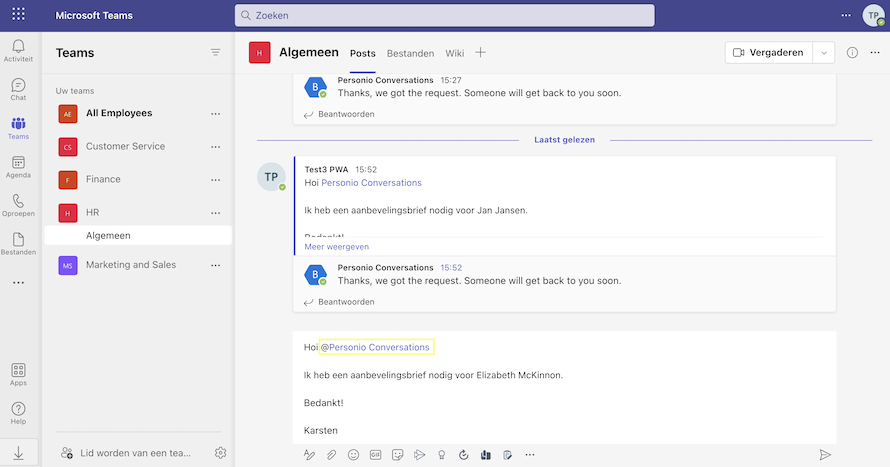Click the Zoeken search field
The width and height of the screenshot is (890, 467).
pyautogui.click(x=444, y=15)
